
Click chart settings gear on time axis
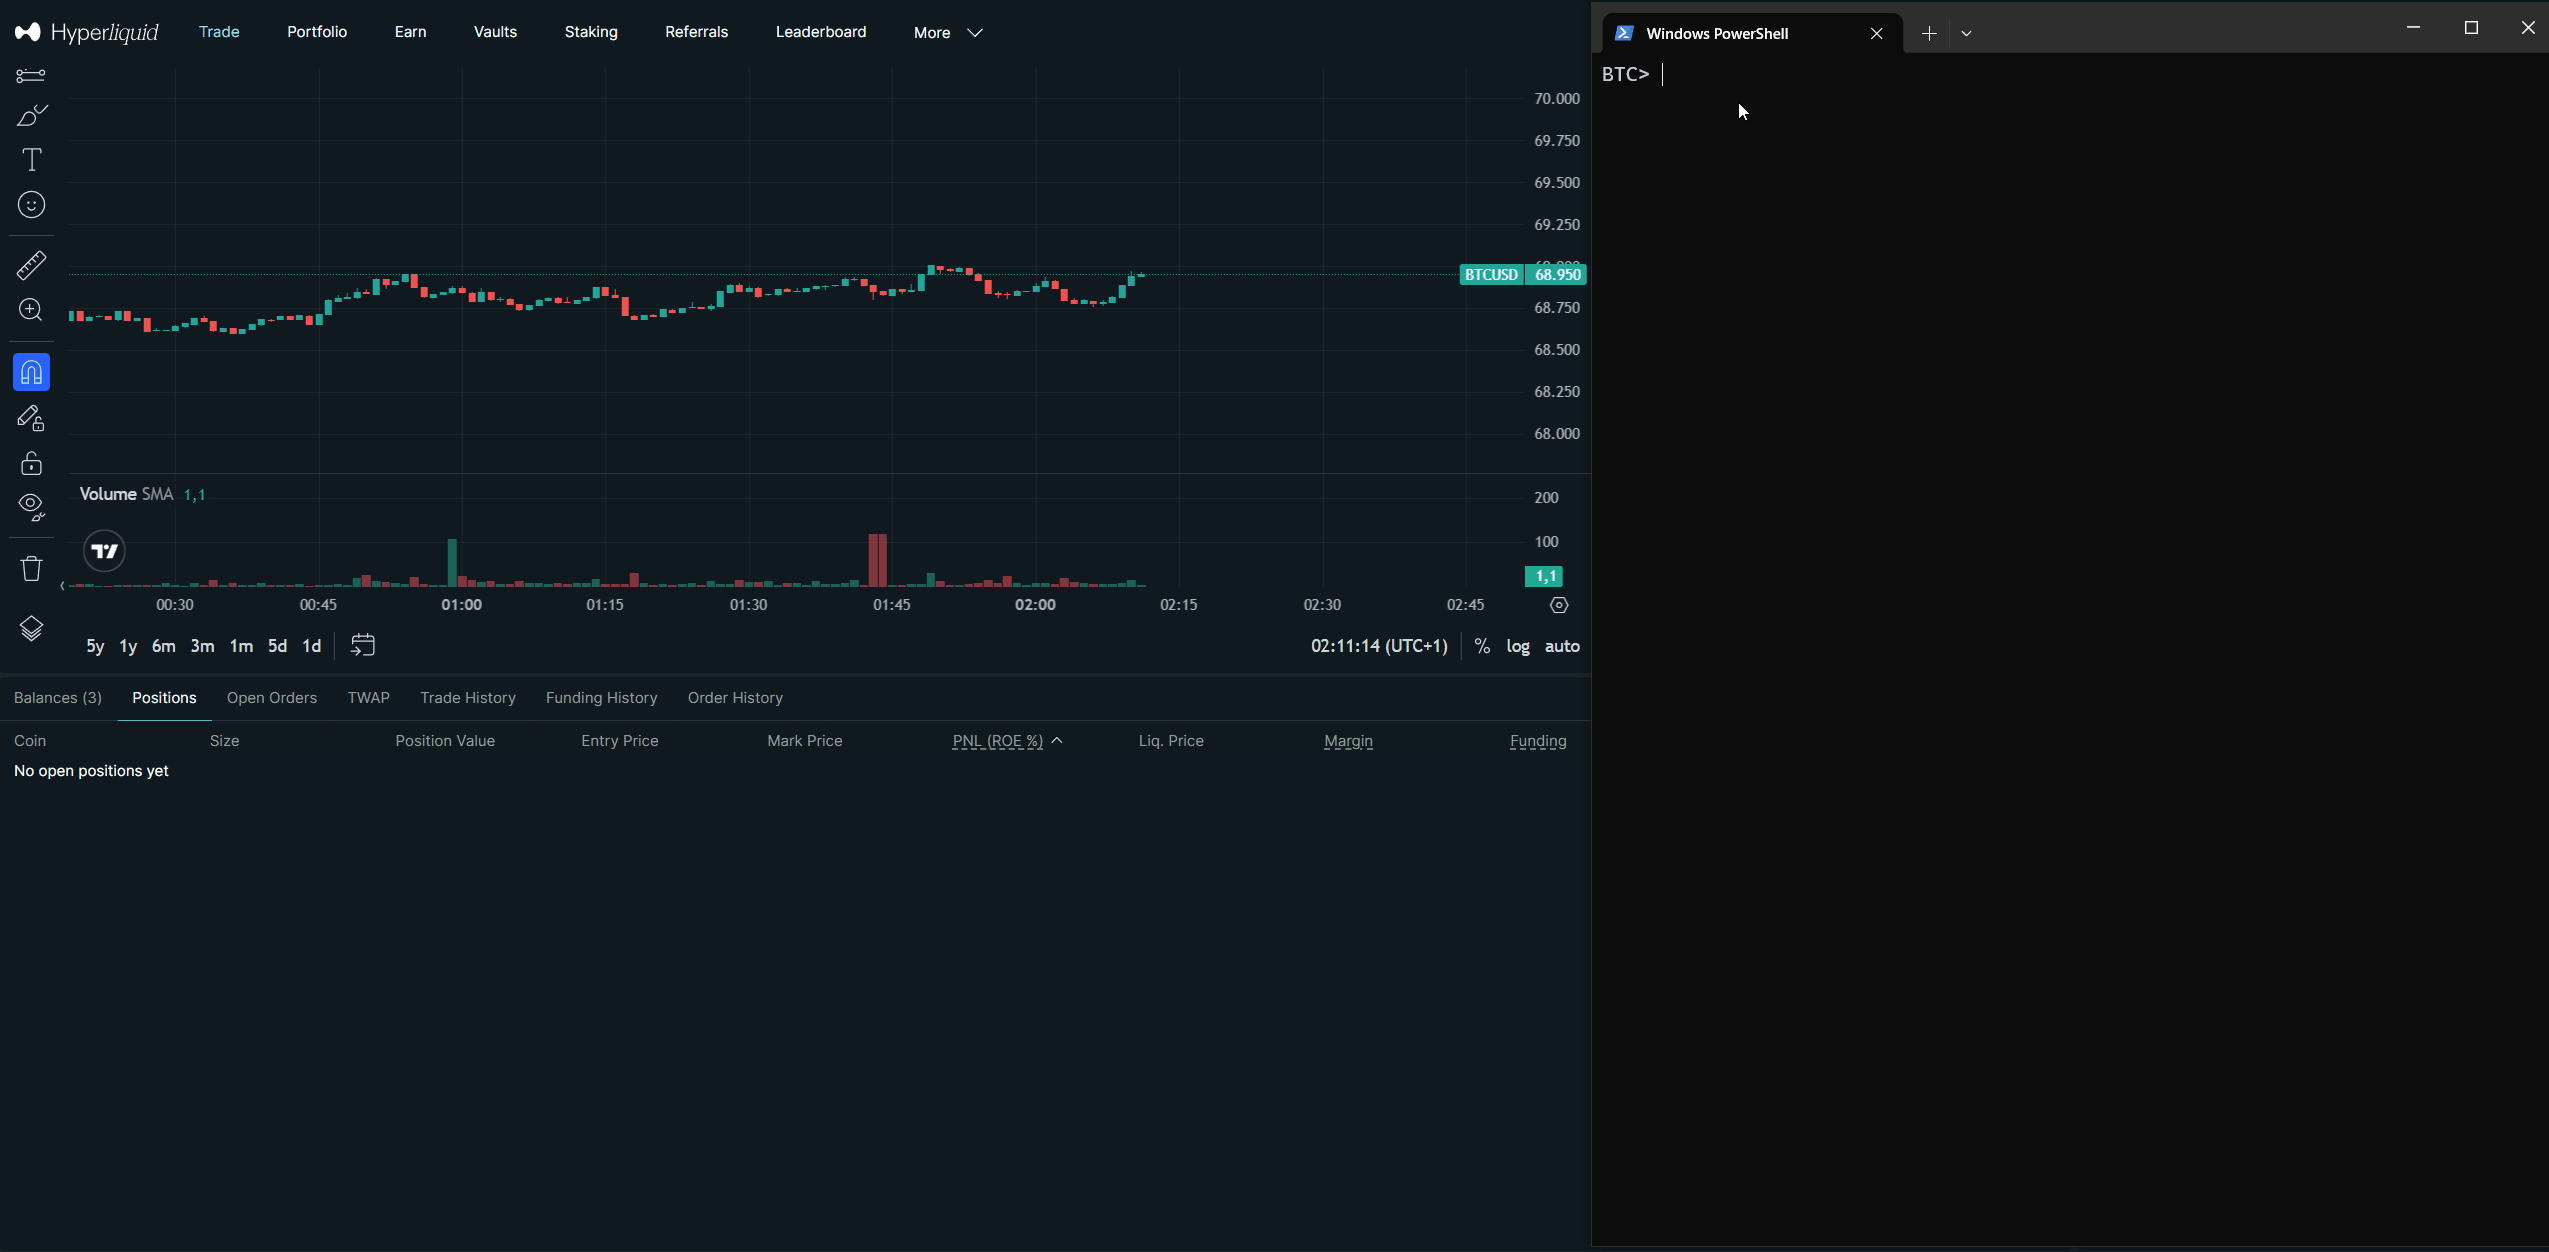[1558, 605]
